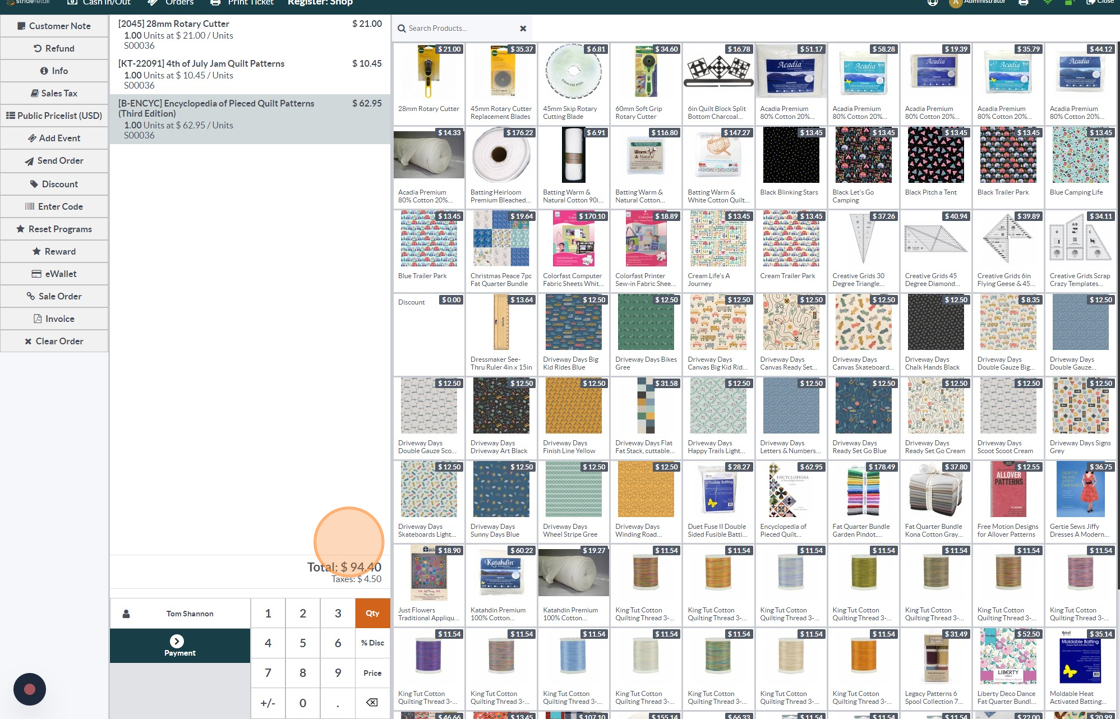Viewport: 1120px width, 719px height.
Task: Open the Reward button
Action: [54, 251]
